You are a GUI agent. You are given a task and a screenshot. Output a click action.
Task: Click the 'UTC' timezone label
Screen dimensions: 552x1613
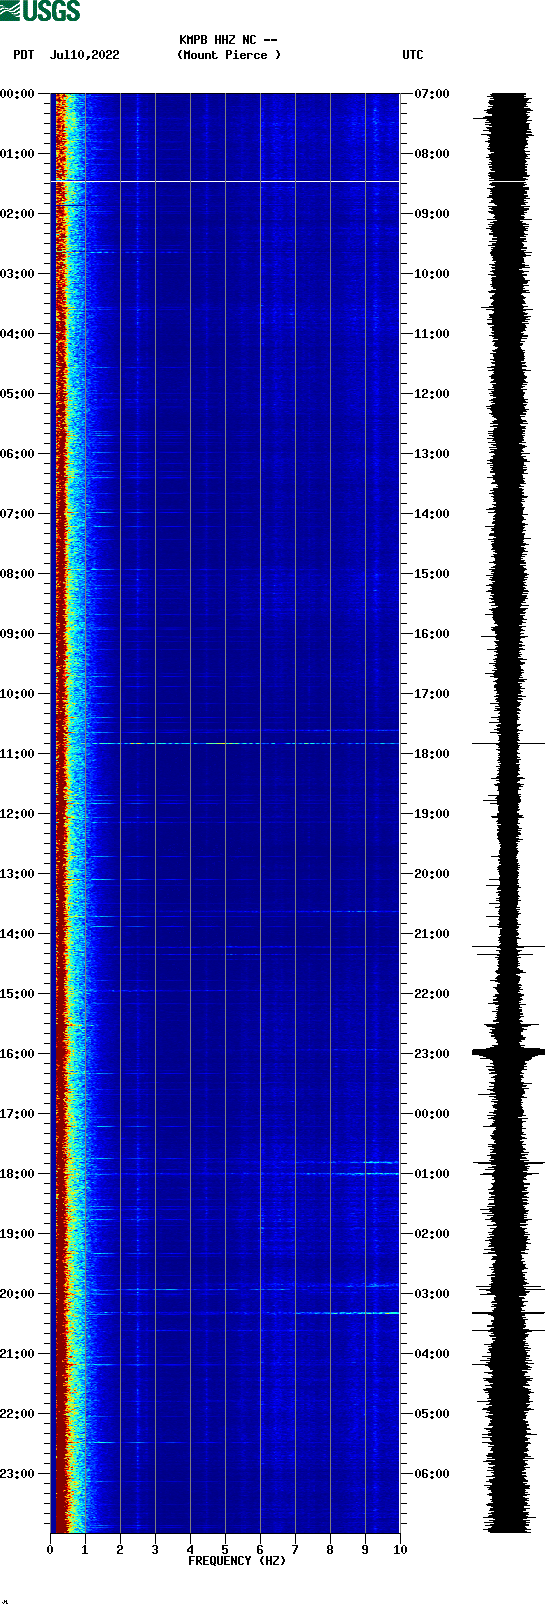413,55
